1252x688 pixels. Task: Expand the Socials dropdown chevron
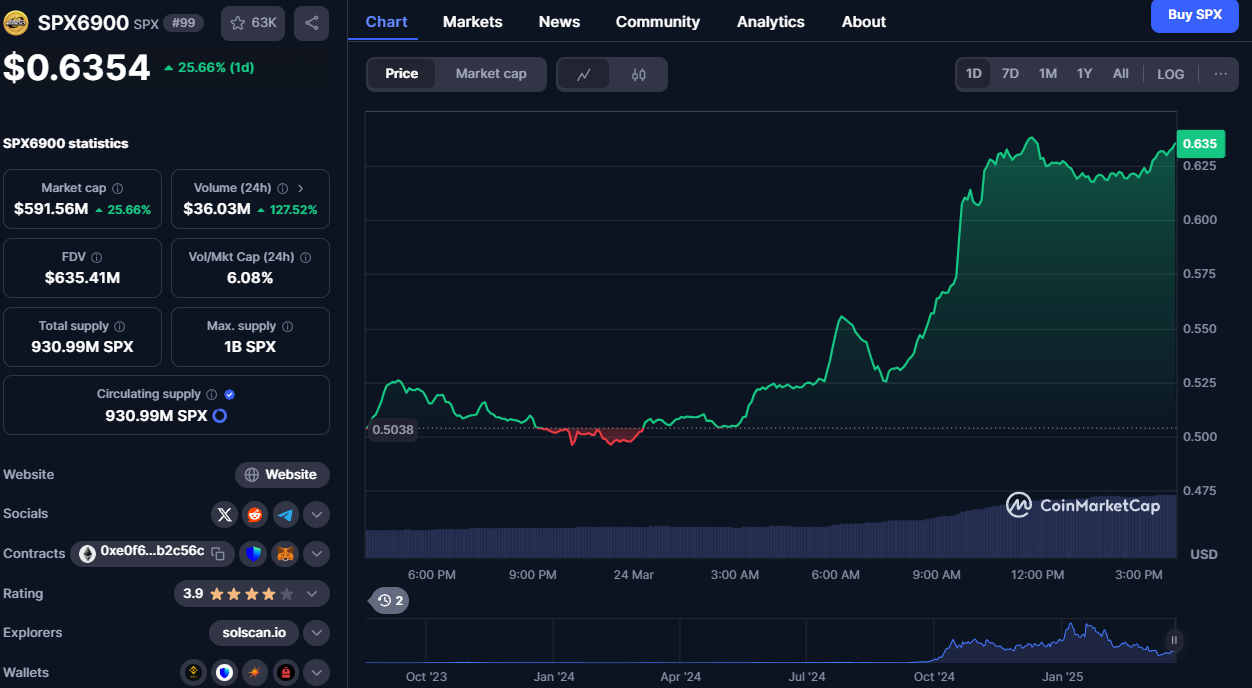[x=316, y=515]
